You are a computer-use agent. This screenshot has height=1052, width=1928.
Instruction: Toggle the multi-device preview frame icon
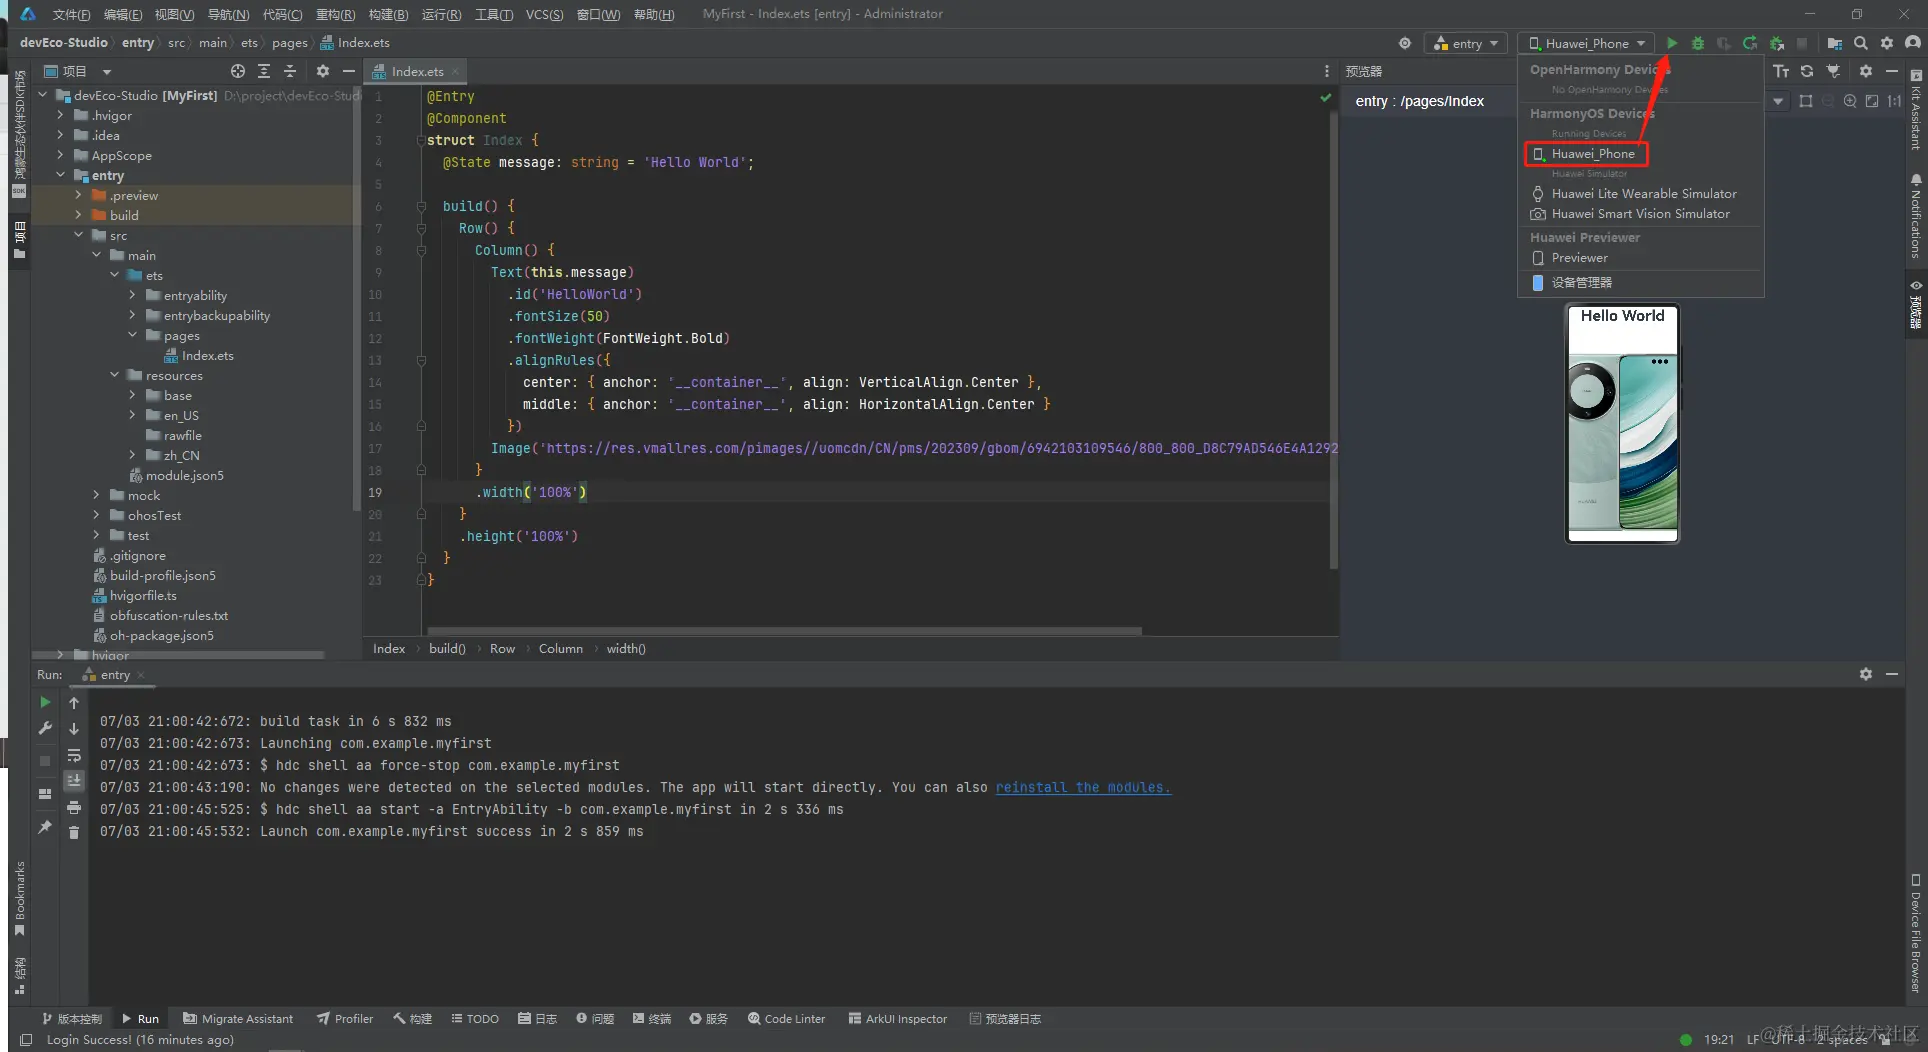click(x=1805, y=101)
